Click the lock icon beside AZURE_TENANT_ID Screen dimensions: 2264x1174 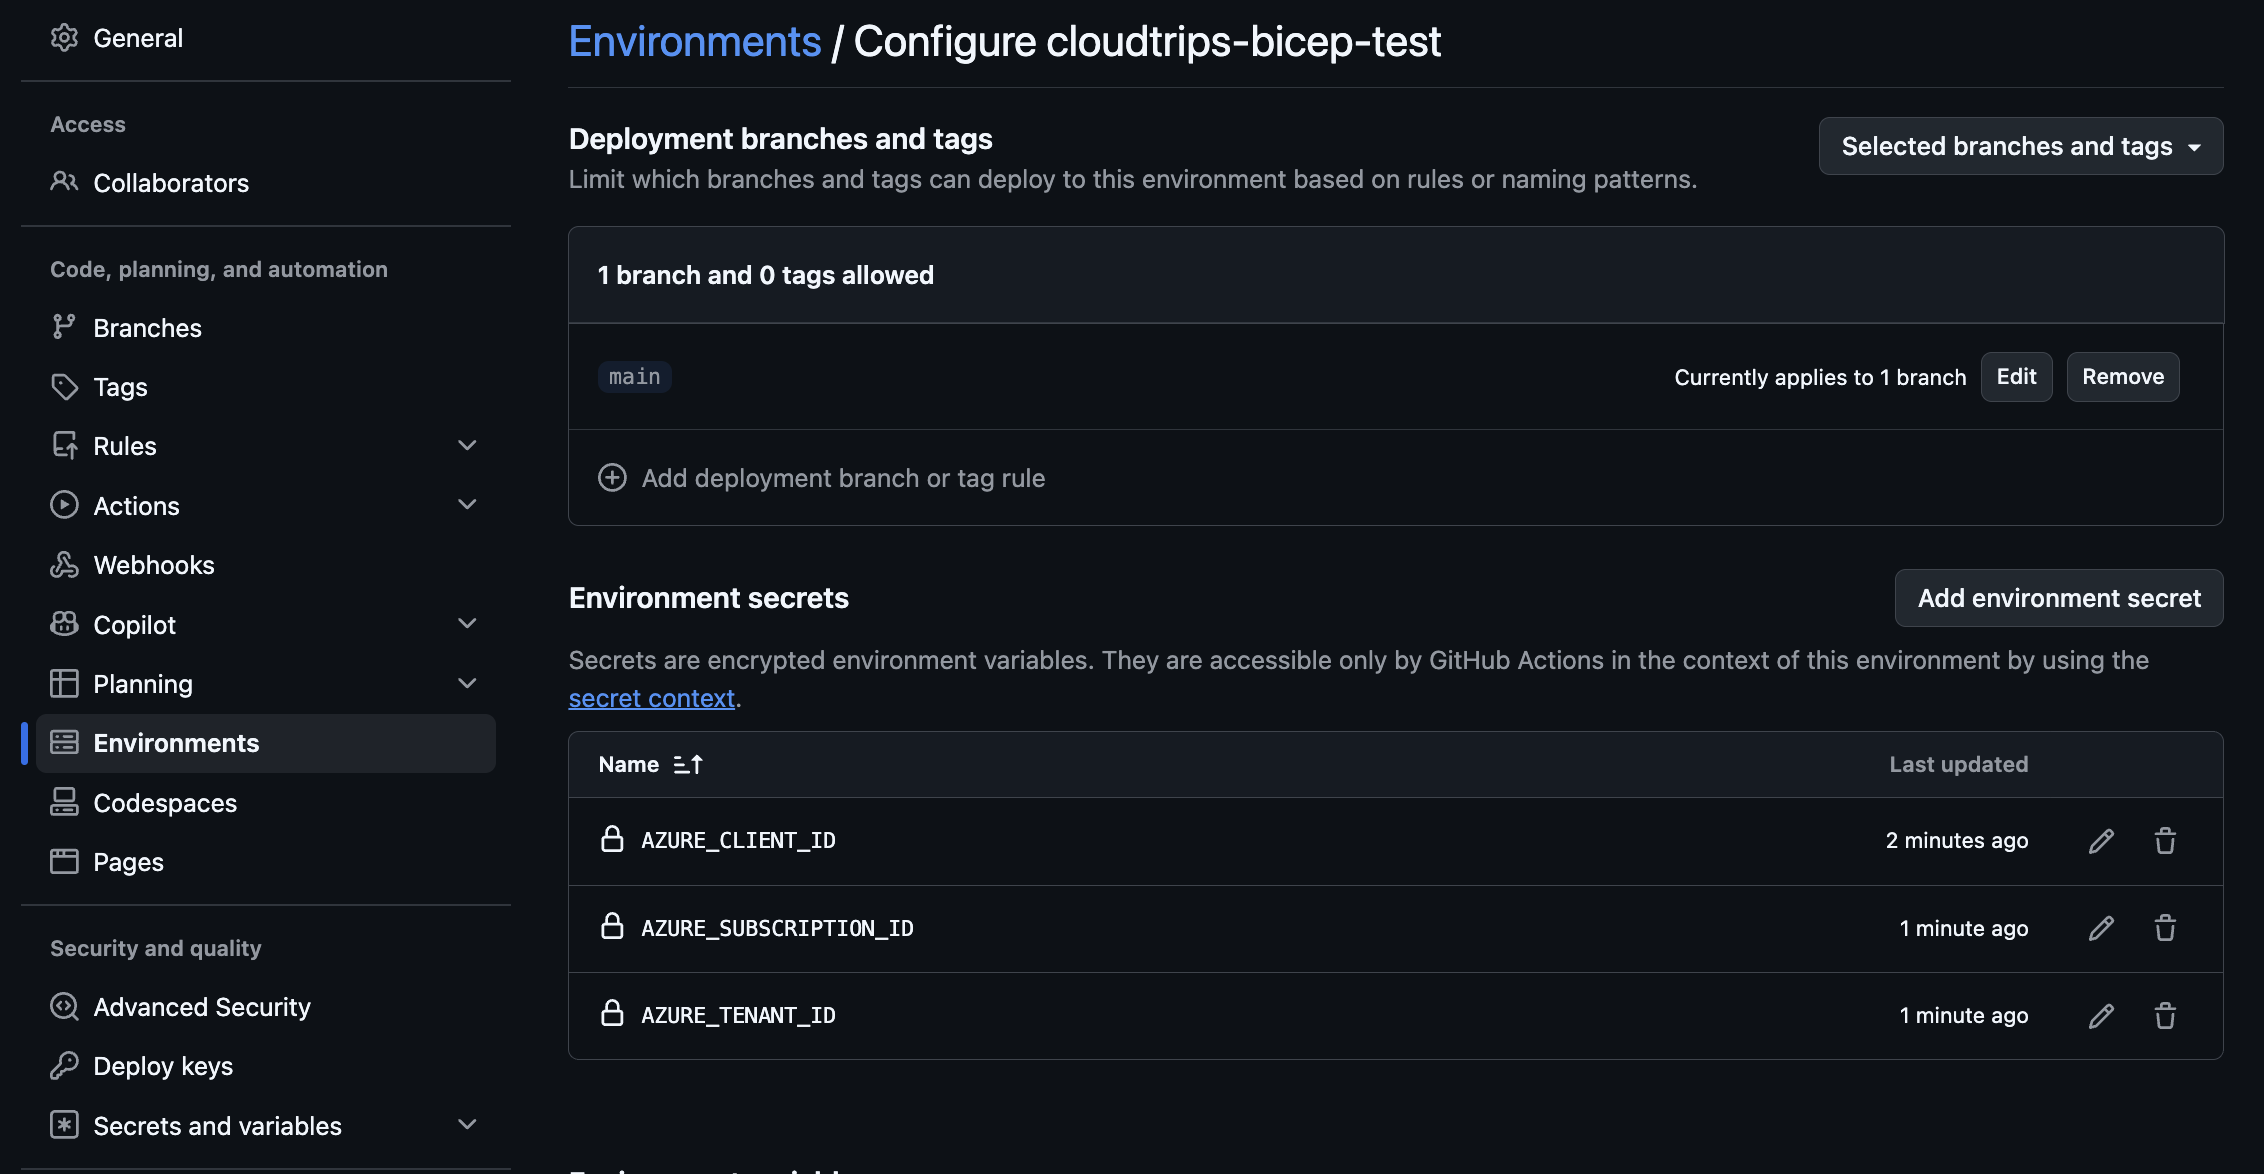pos(612,1013)
